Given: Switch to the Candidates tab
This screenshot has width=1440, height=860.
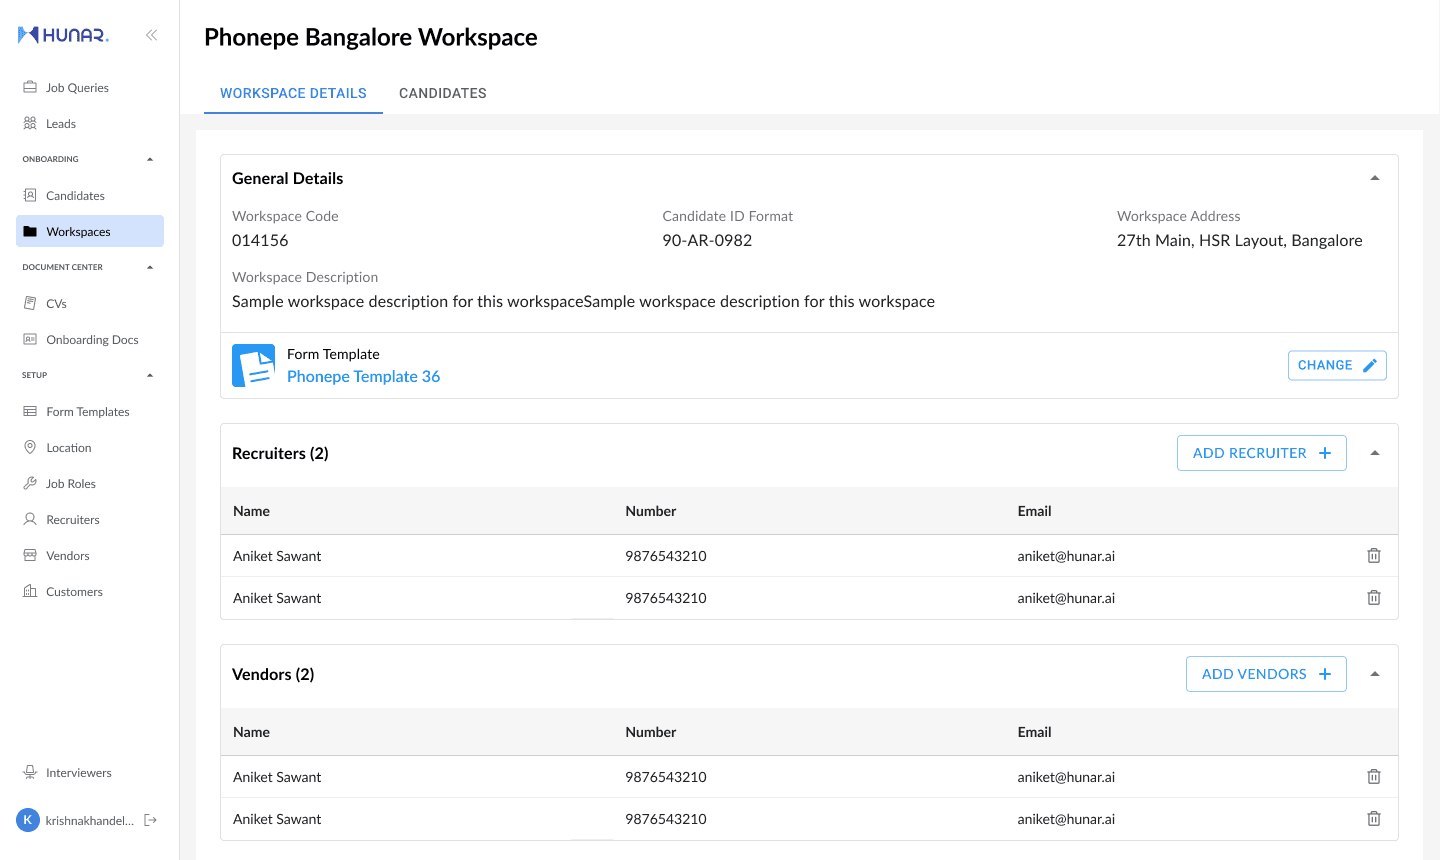Looking at the screenshot, I should [443, 93].
